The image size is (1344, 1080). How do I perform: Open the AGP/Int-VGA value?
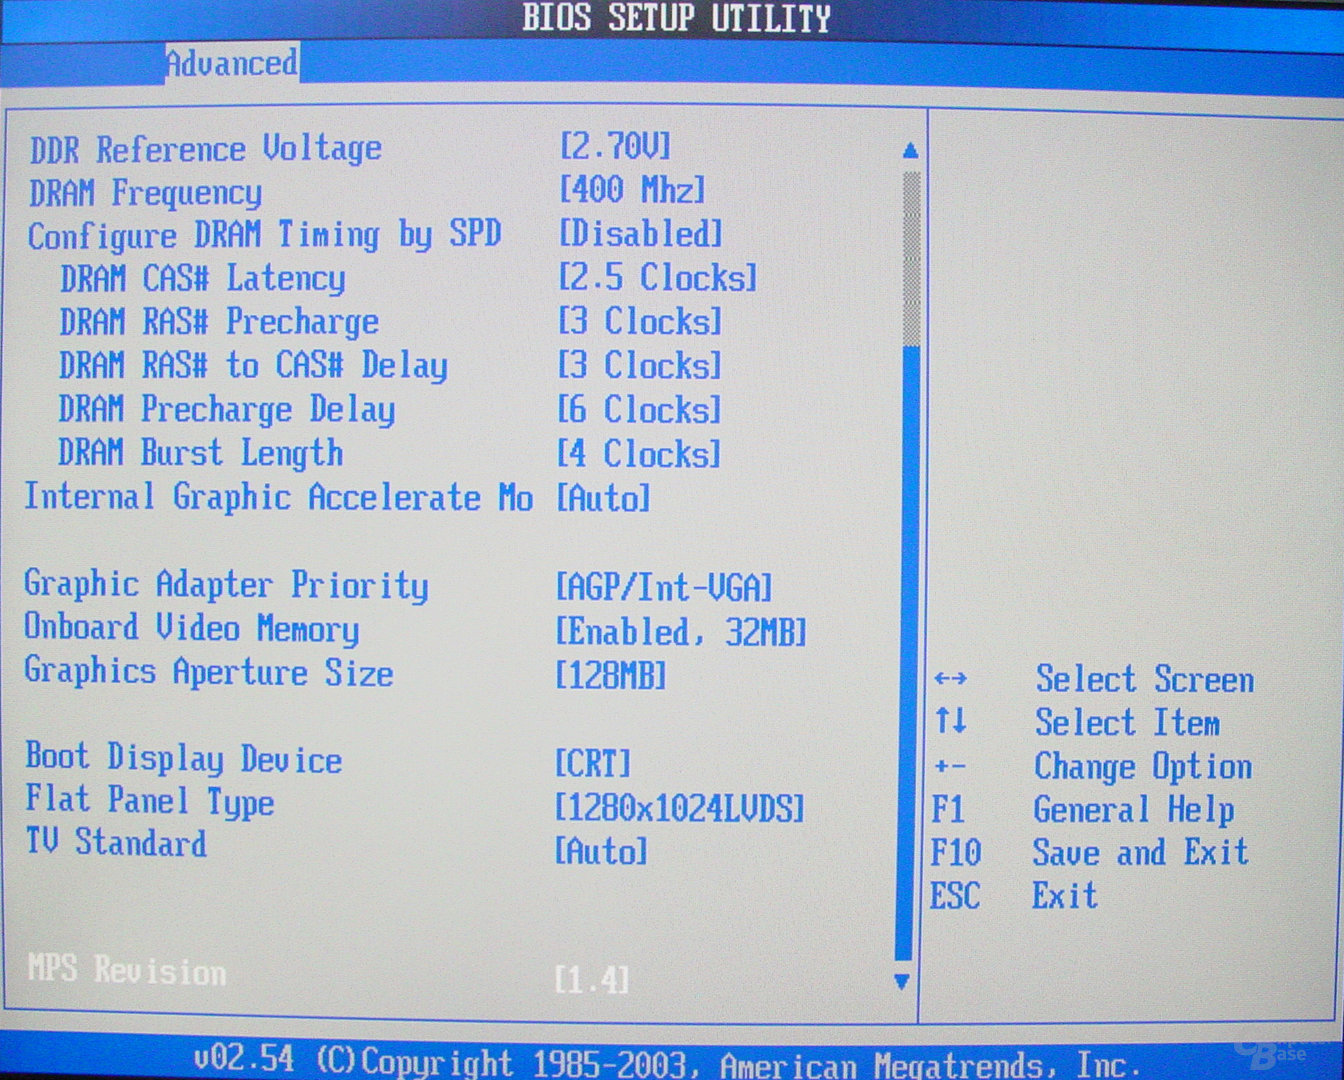pos(665,587)
